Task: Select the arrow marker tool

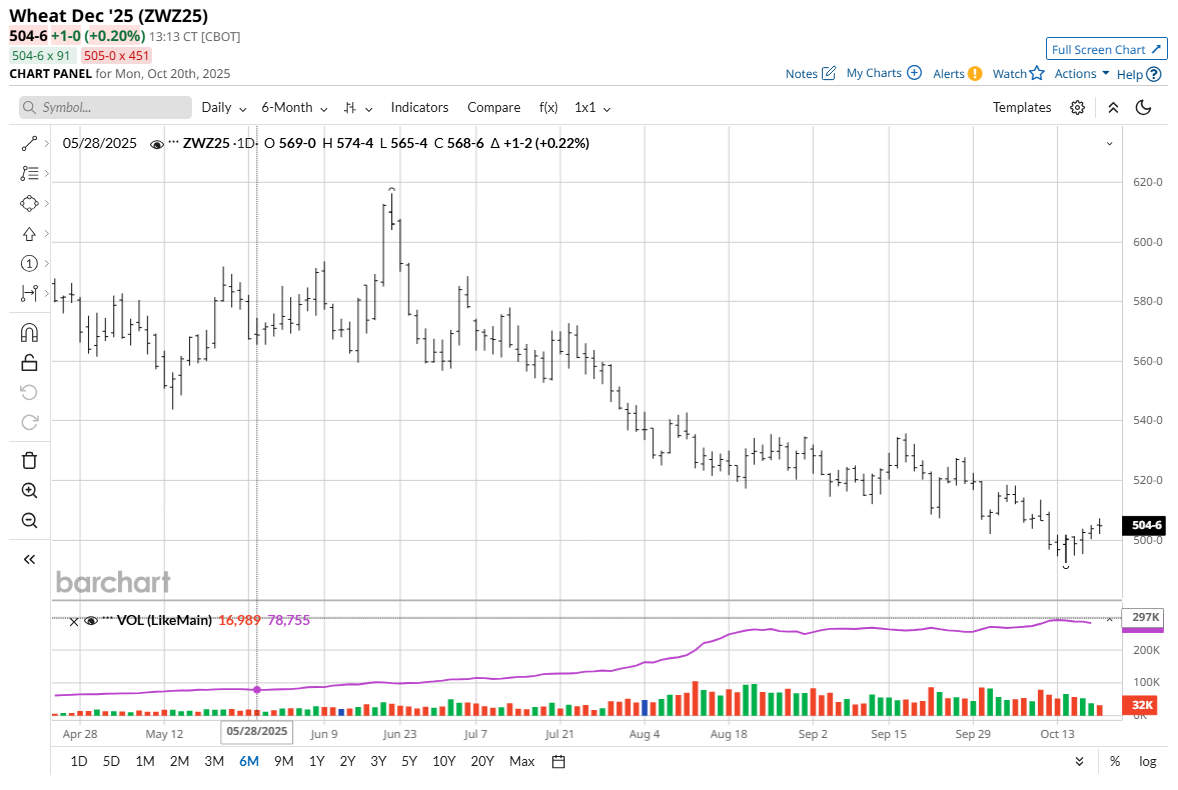Action: 29,234
